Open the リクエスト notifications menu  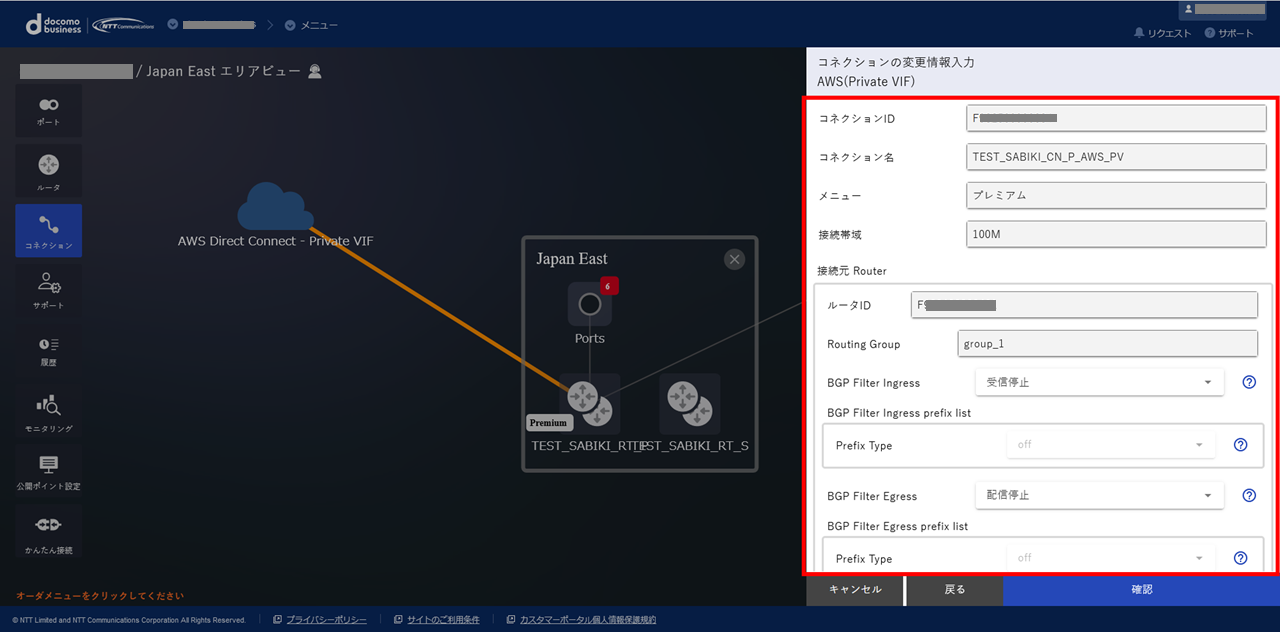coord(1162,33)
